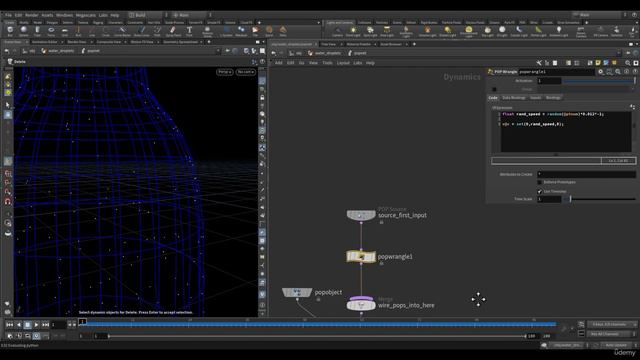Toggle the Use Timestep checkbox
This screenshot has width=640, height=360.
[x=540, y=191]
